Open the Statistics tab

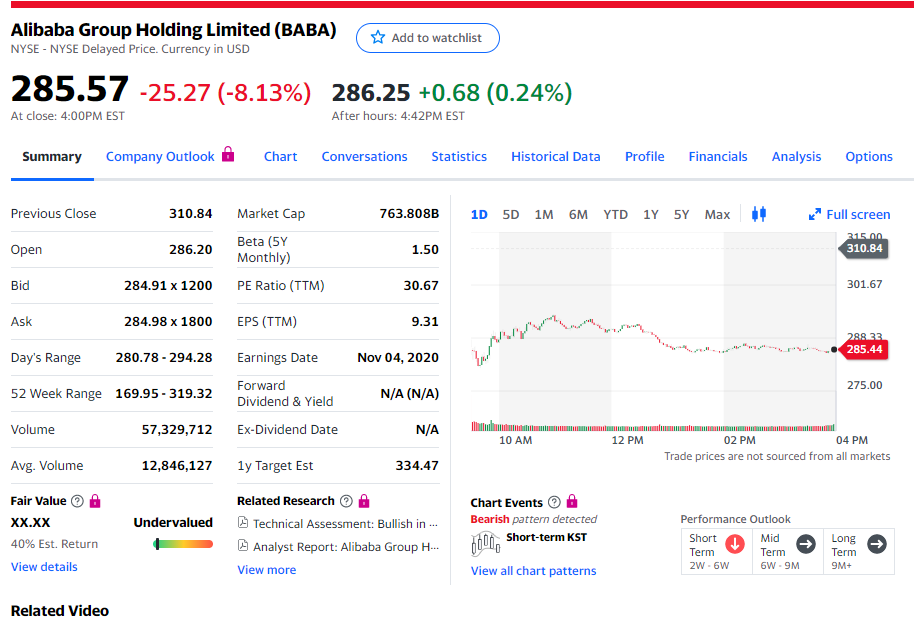(459, 156)
